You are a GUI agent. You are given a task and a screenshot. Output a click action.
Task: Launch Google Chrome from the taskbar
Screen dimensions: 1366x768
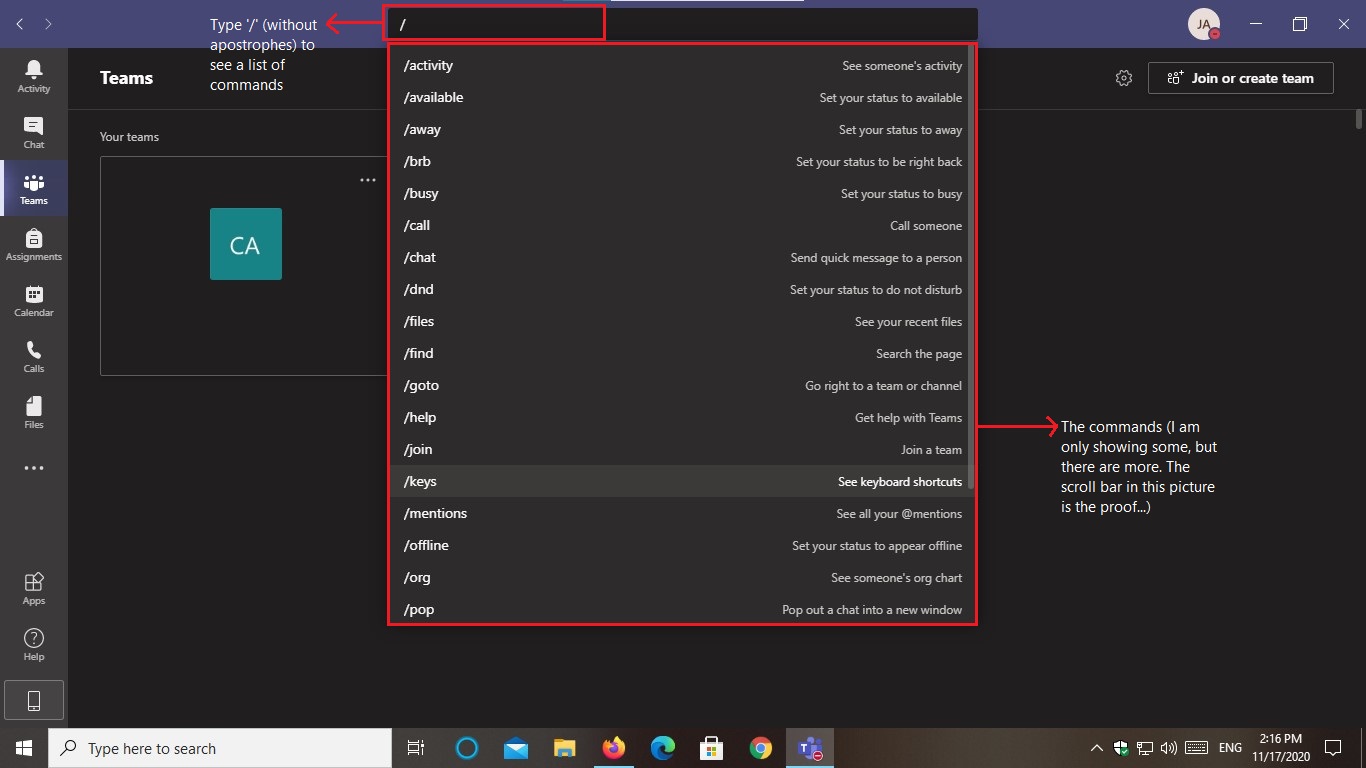[761, 748]
